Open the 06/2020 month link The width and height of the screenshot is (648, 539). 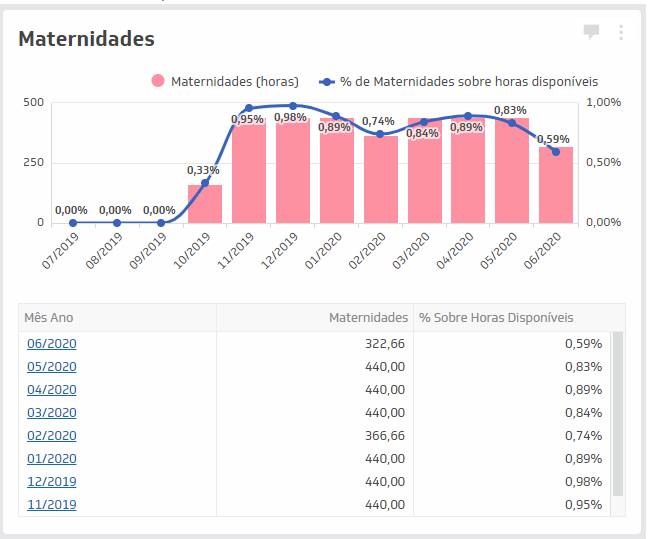tap(52, 343)
